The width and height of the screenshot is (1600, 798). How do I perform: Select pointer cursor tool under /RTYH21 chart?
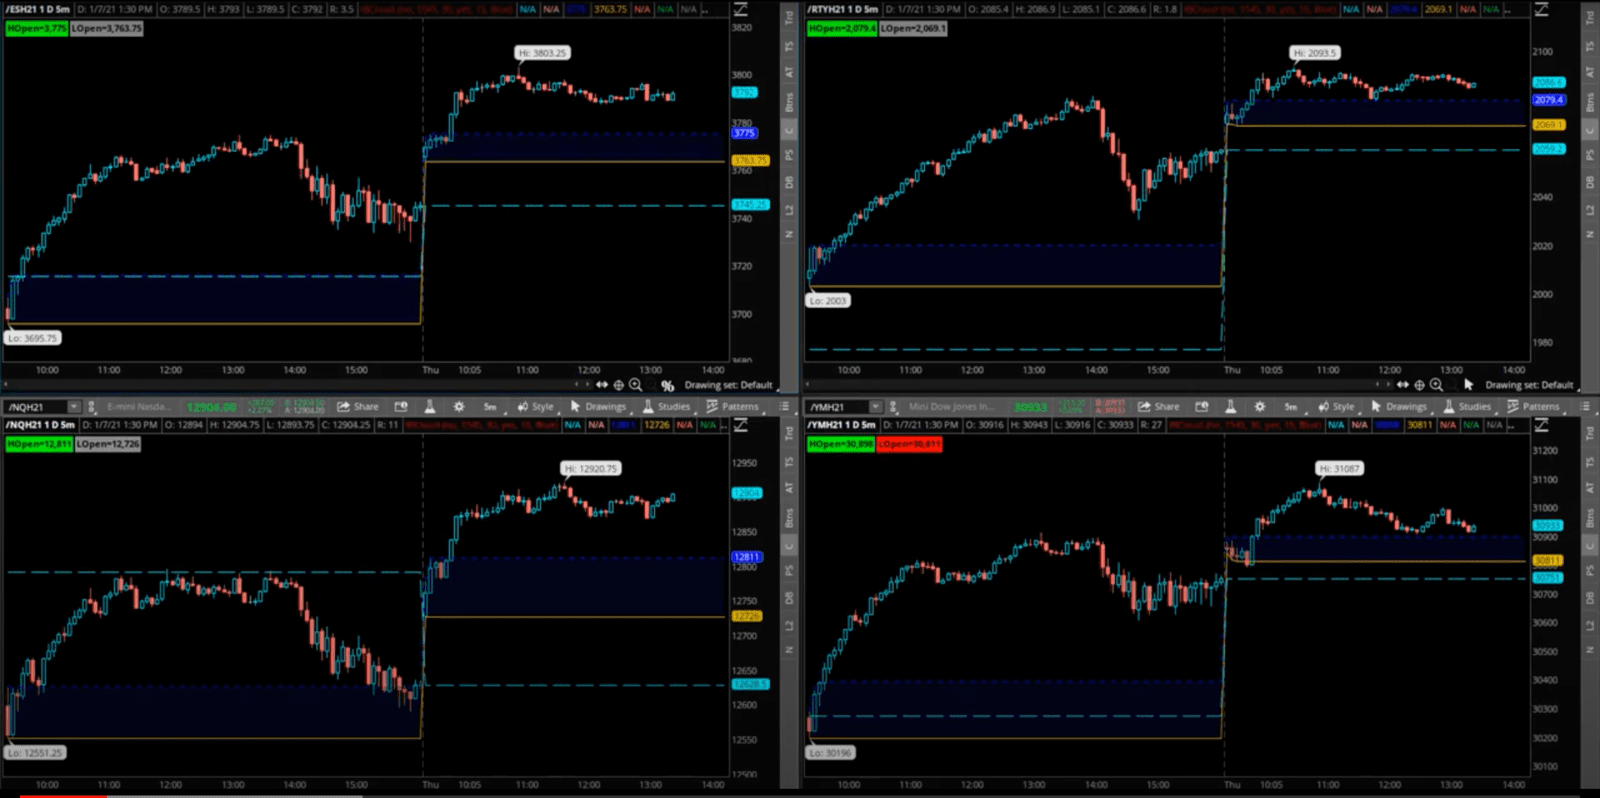click(1468, 385)
